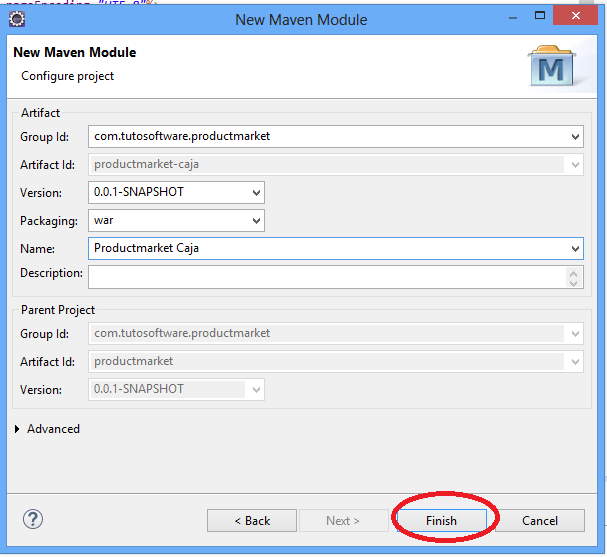Click the 'Packaging:' label
Viewport: 607px width, 557px height.
click(x=49, y=221)
